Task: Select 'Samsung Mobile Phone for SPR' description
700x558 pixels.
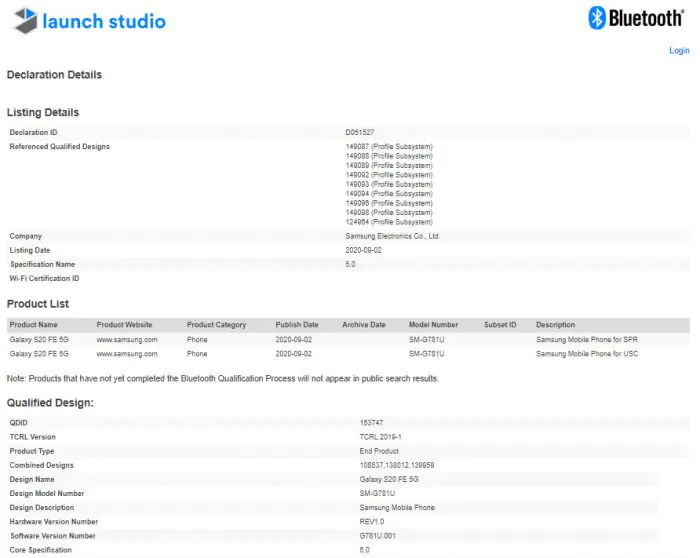Action: (x=587, y=339)
